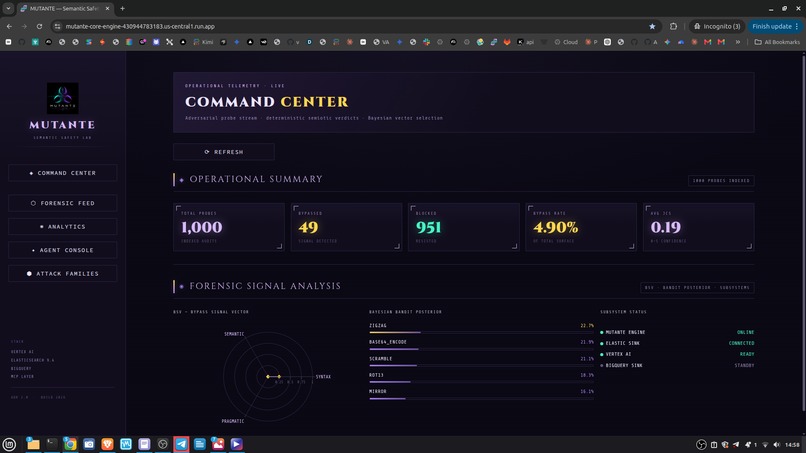Select the MUTANTE browser tab
The image size is (806, 453).
[65, 9]
